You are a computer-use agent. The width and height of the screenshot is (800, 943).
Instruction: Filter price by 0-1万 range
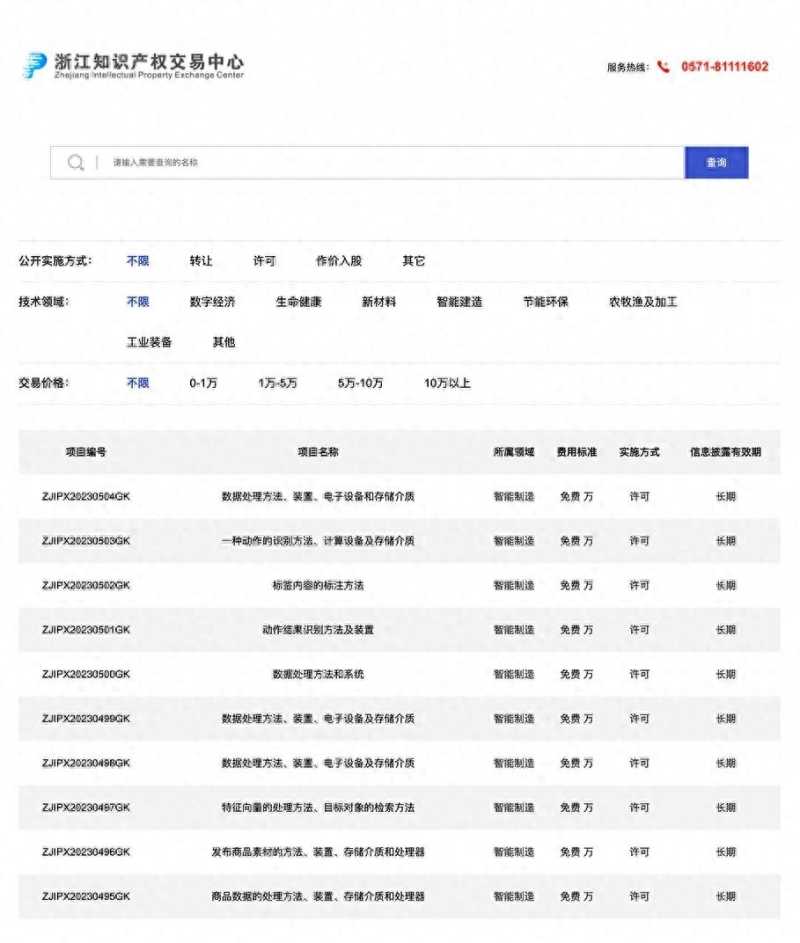[203, 383]
